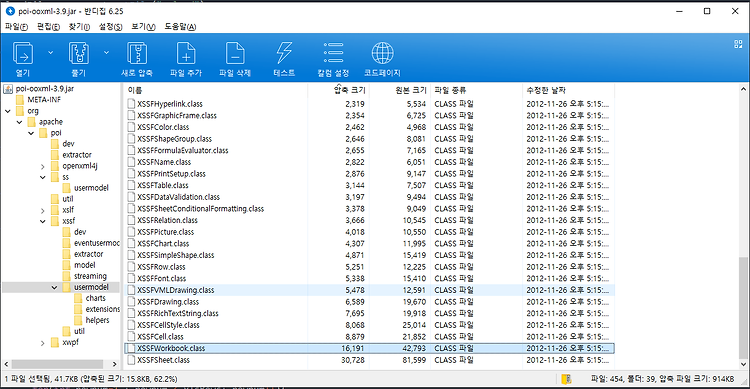
Task: Collapse the org folder in the tree
Action: click(8, 111)
